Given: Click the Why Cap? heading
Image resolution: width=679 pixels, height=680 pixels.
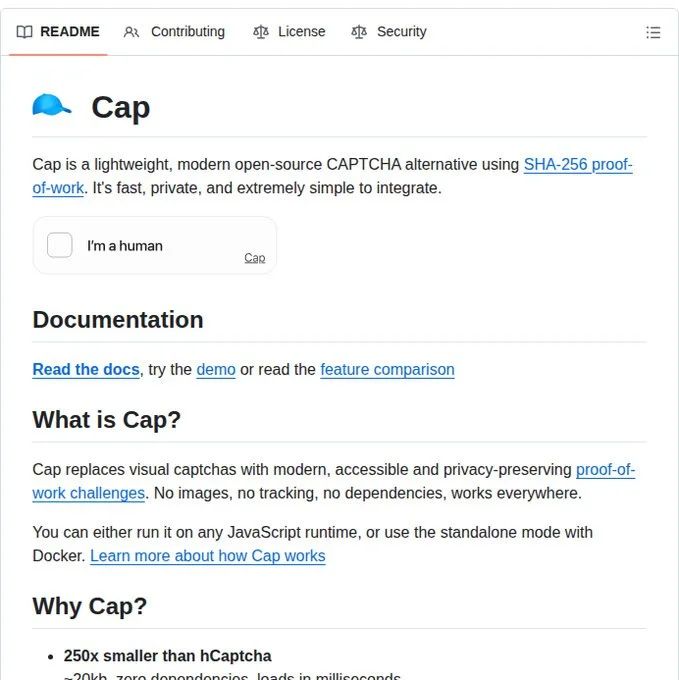Looking at the screenshot, I should pyautogui.click(x=90, y=606).
